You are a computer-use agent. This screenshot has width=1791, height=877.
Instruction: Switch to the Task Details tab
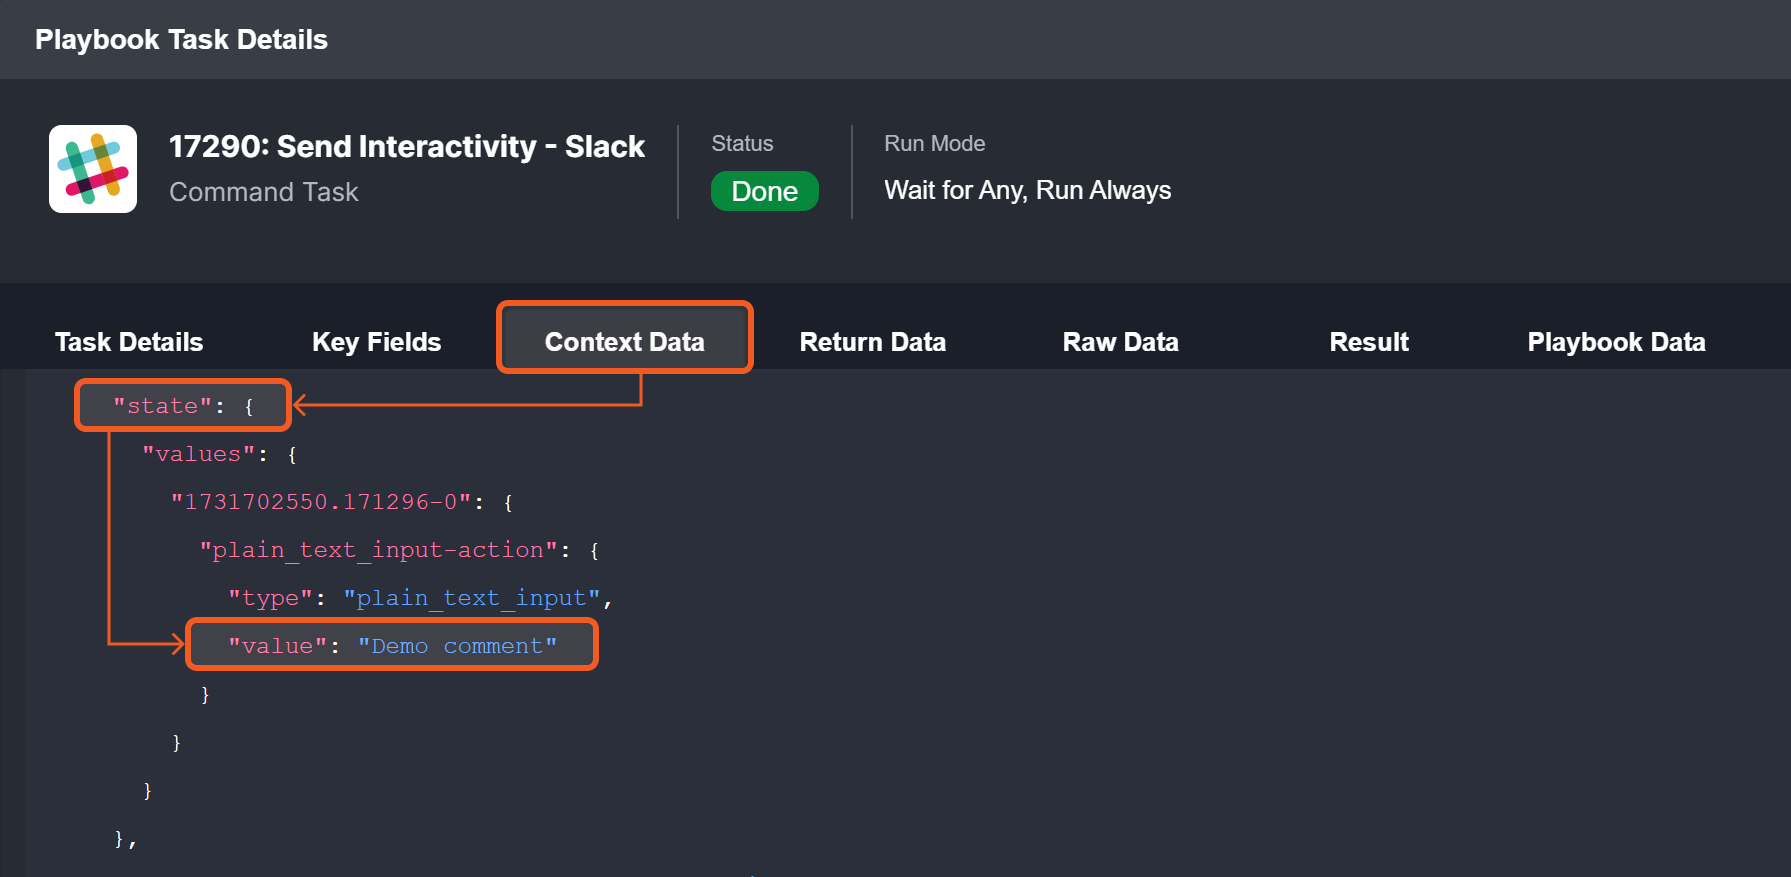[x=129, y=342]
